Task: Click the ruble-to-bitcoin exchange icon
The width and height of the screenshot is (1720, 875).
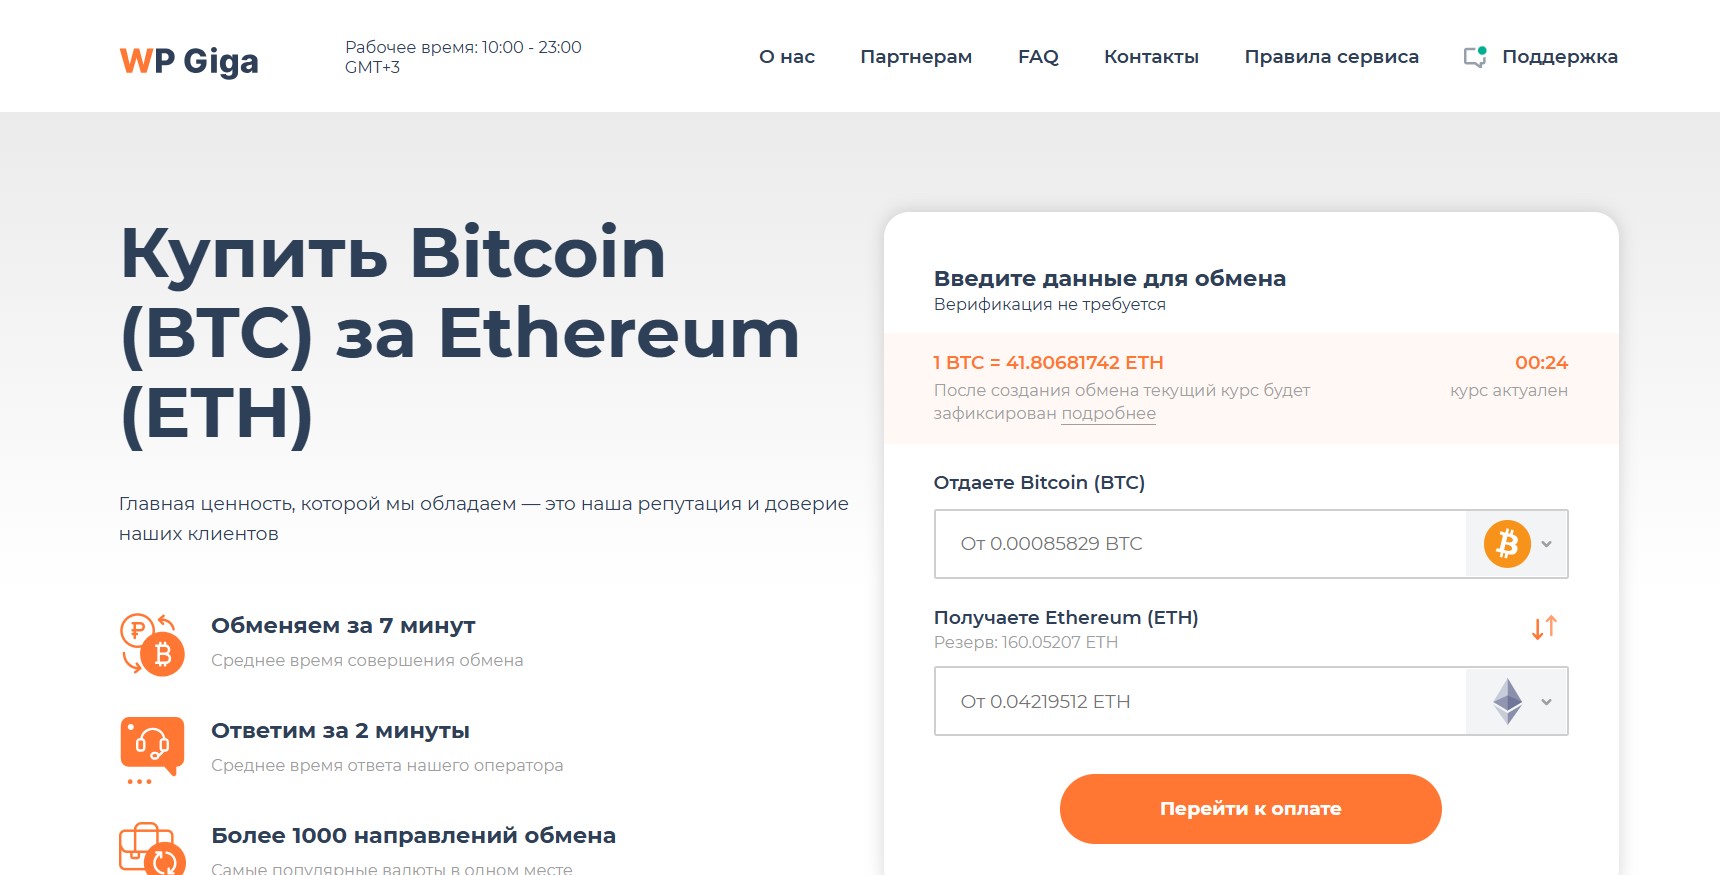Action: click(152, 644)
